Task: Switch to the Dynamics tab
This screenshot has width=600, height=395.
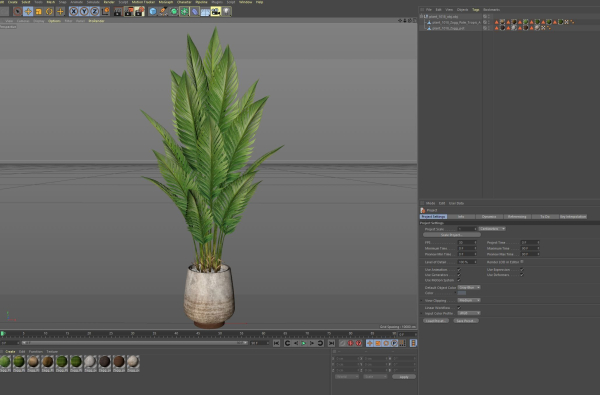Action: [x=489, y=217]
